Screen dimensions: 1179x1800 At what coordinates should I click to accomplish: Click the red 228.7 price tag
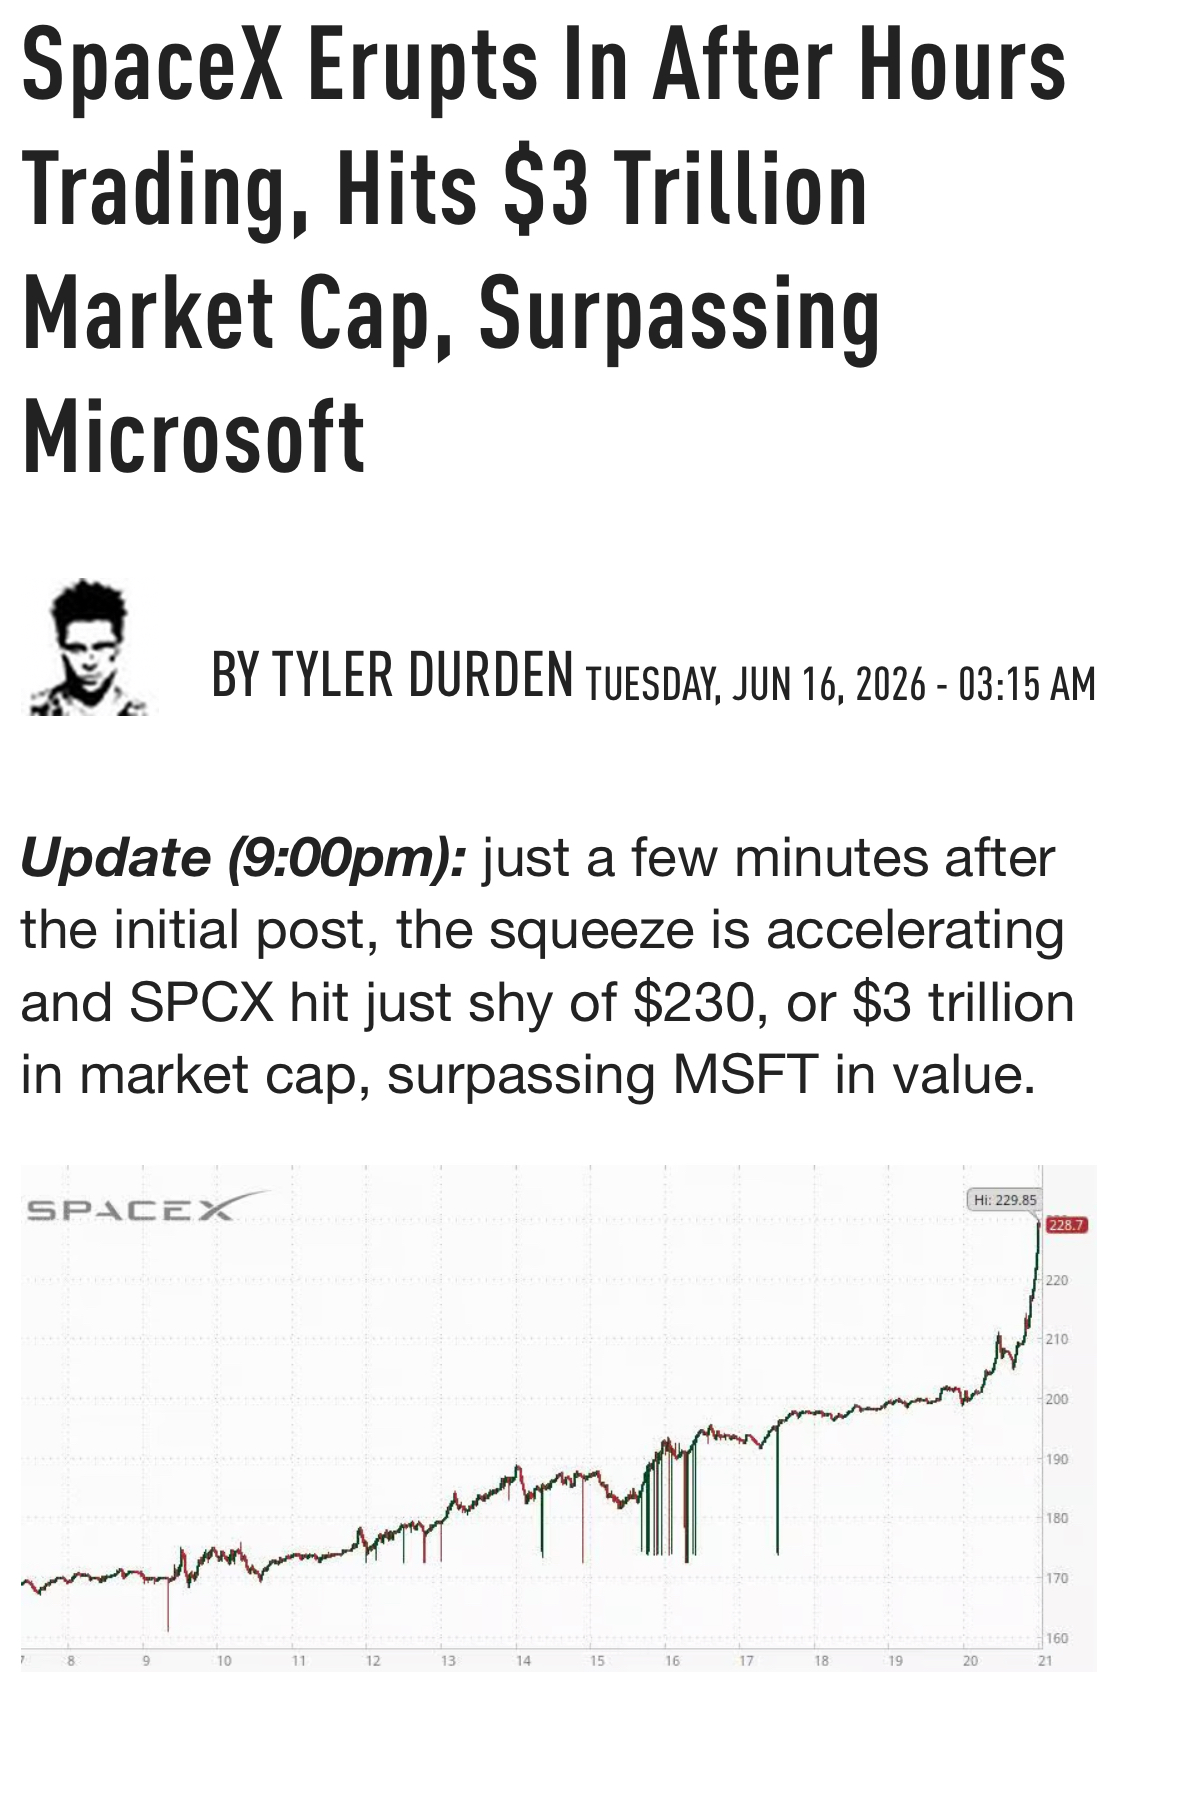(1066, 1225)
